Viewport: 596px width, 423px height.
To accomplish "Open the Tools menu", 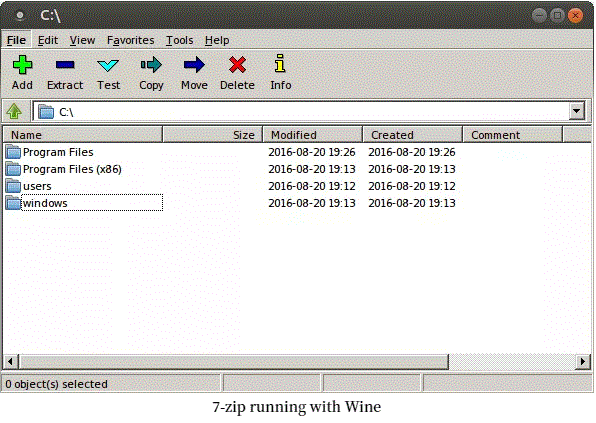I will [179, 40].
